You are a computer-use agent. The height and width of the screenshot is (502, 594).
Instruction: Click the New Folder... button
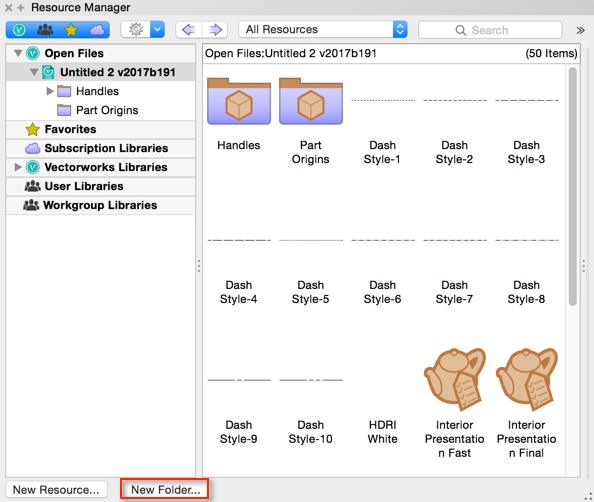165,489
